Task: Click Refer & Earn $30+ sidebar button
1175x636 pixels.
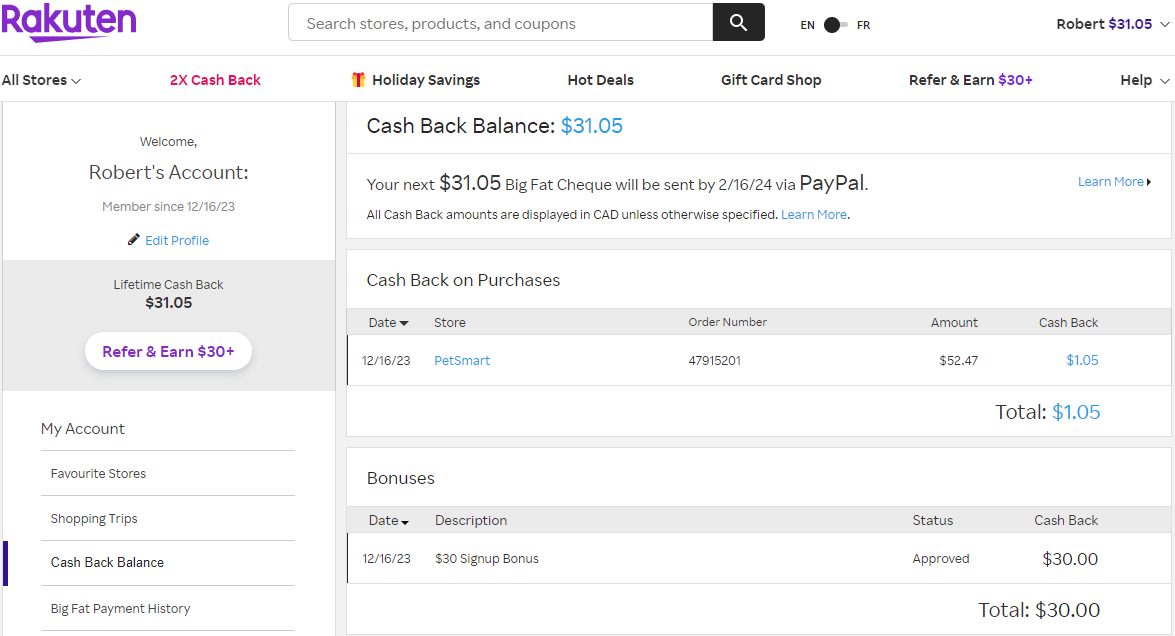Action: (168, 351)
